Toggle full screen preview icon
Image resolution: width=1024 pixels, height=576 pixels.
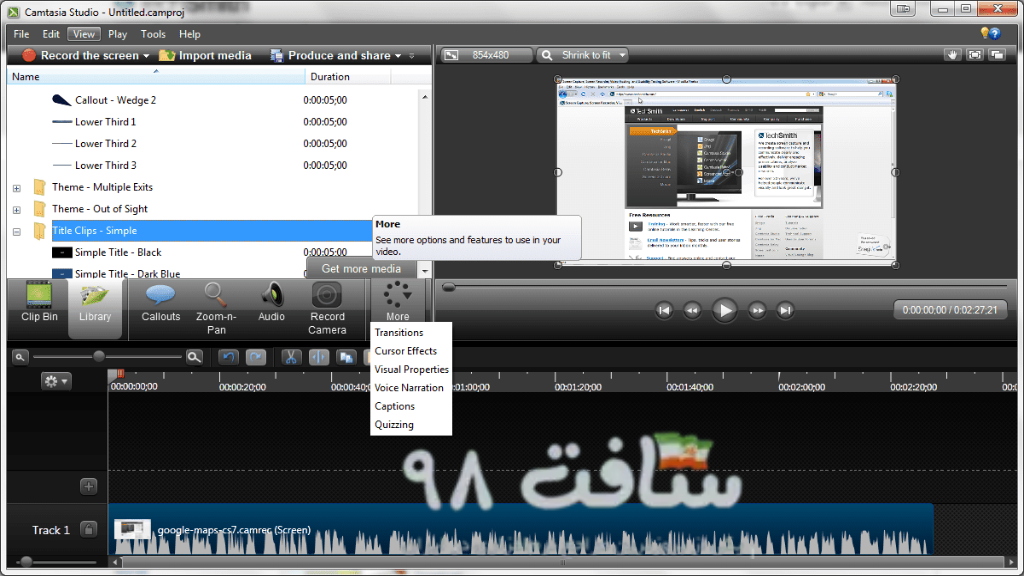pyautogui.click(x=974, y=55)
